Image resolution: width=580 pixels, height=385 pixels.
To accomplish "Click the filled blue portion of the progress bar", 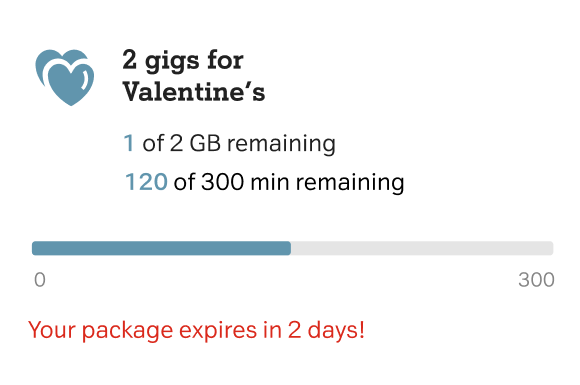I will [x=161, y=248].
